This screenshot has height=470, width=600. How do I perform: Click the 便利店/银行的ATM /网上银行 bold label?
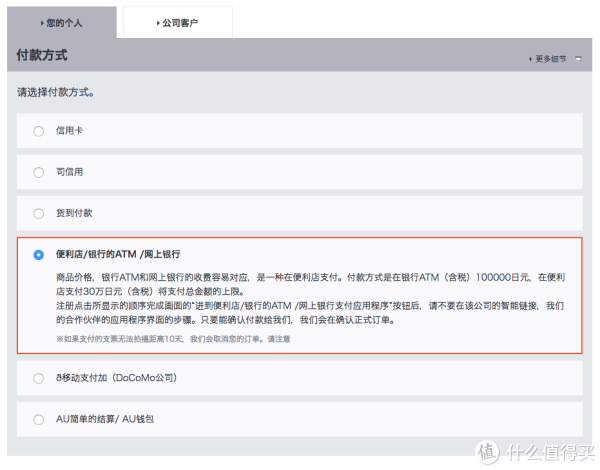(x=118, y=255)
